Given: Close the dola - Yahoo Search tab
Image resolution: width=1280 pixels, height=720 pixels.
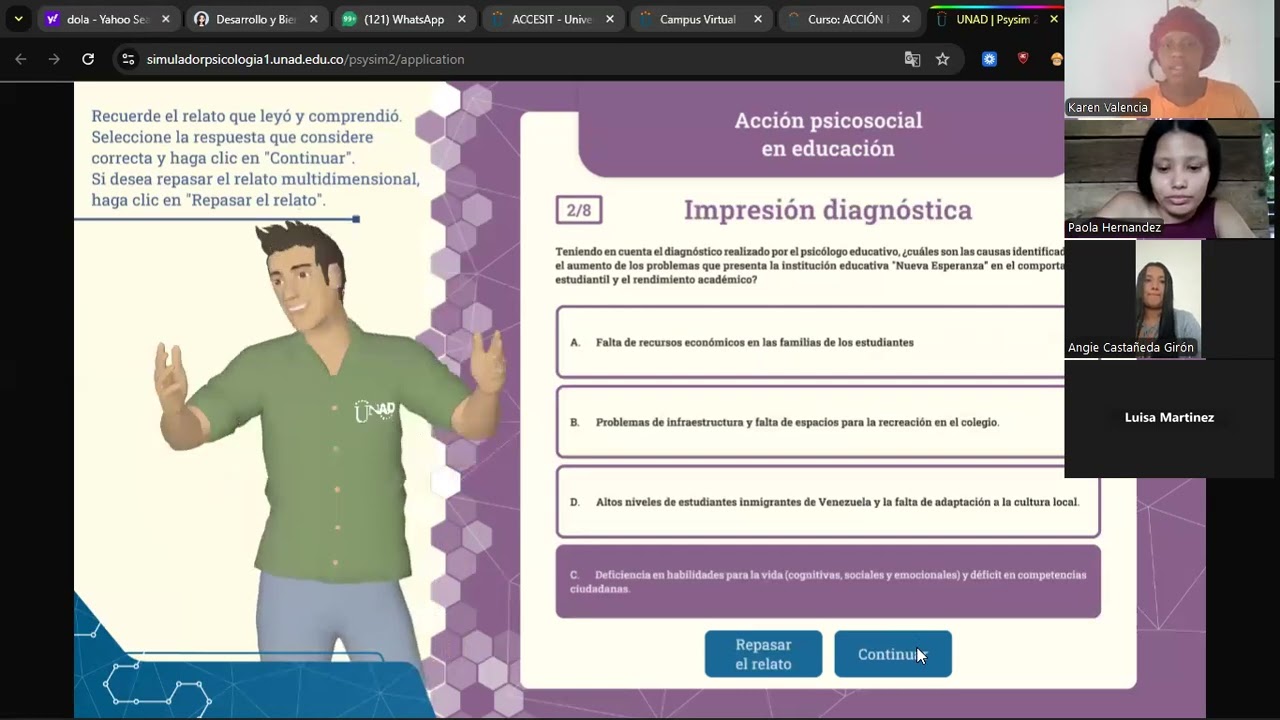Looking at the screenshot, I should tap(166, 19).
